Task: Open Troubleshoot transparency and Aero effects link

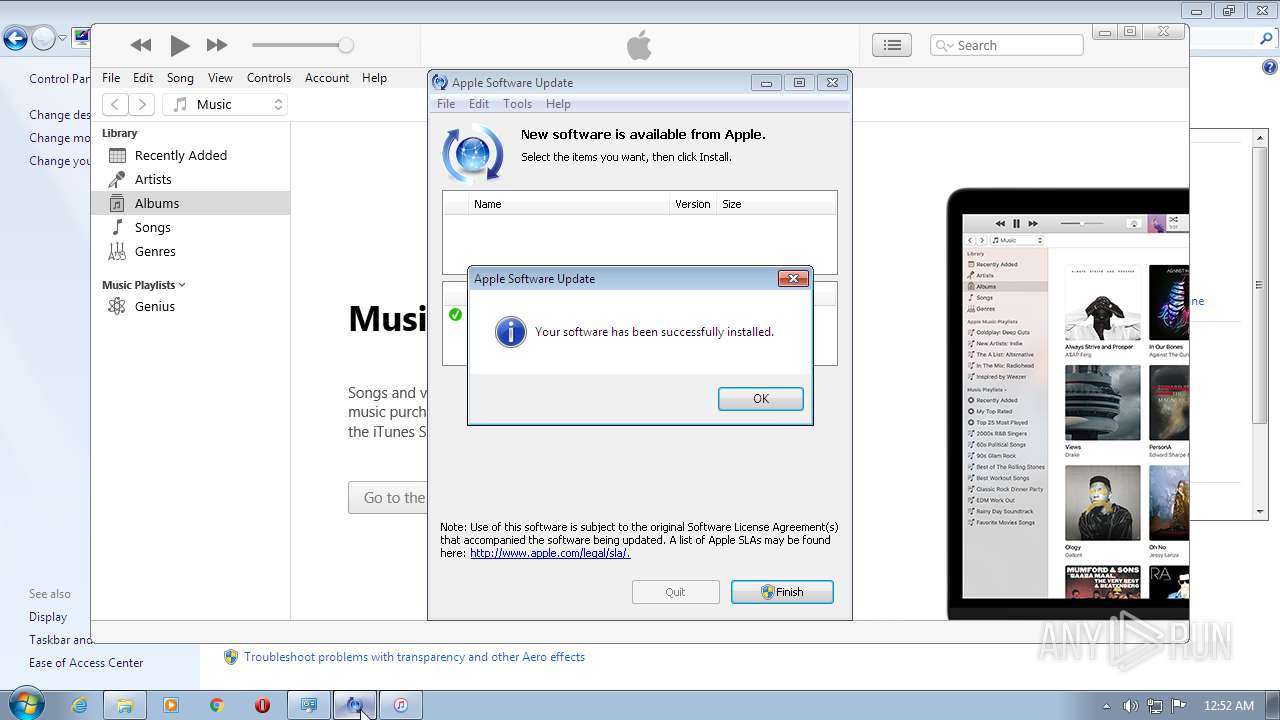Action: coord(414,657)
